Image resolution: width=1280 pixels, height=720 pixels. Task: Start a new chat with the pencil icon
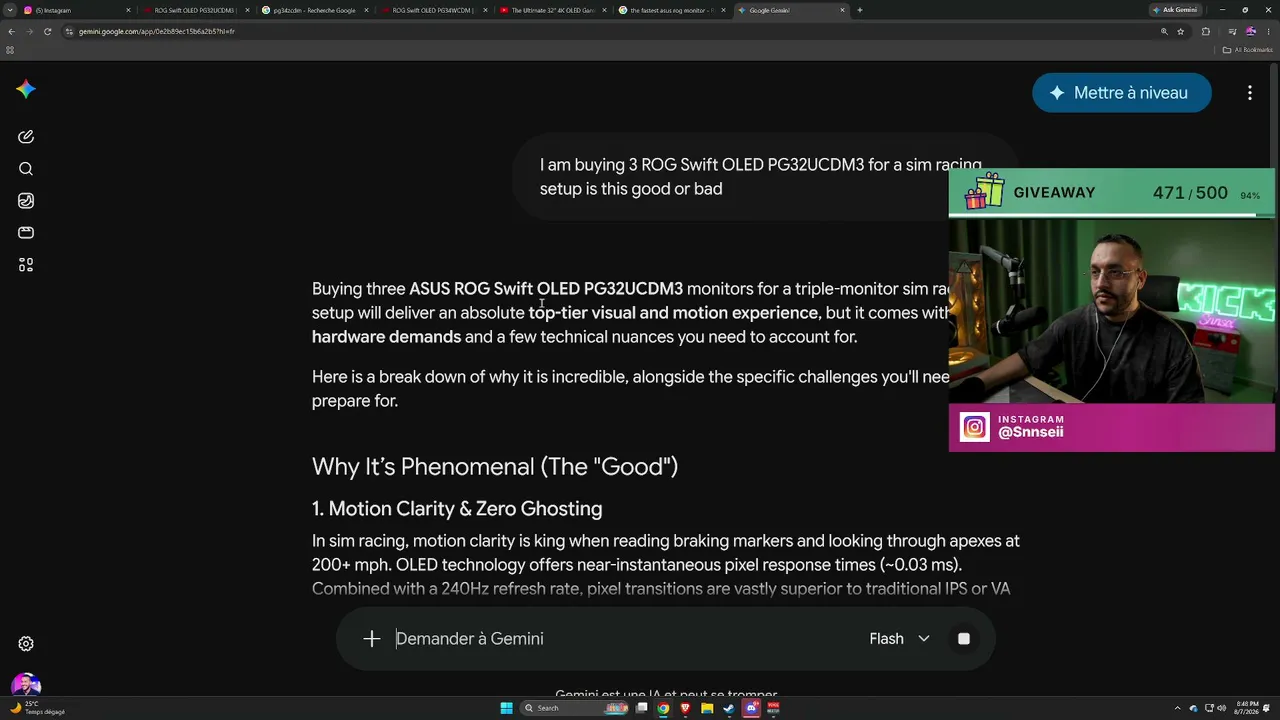click(26, 137)
